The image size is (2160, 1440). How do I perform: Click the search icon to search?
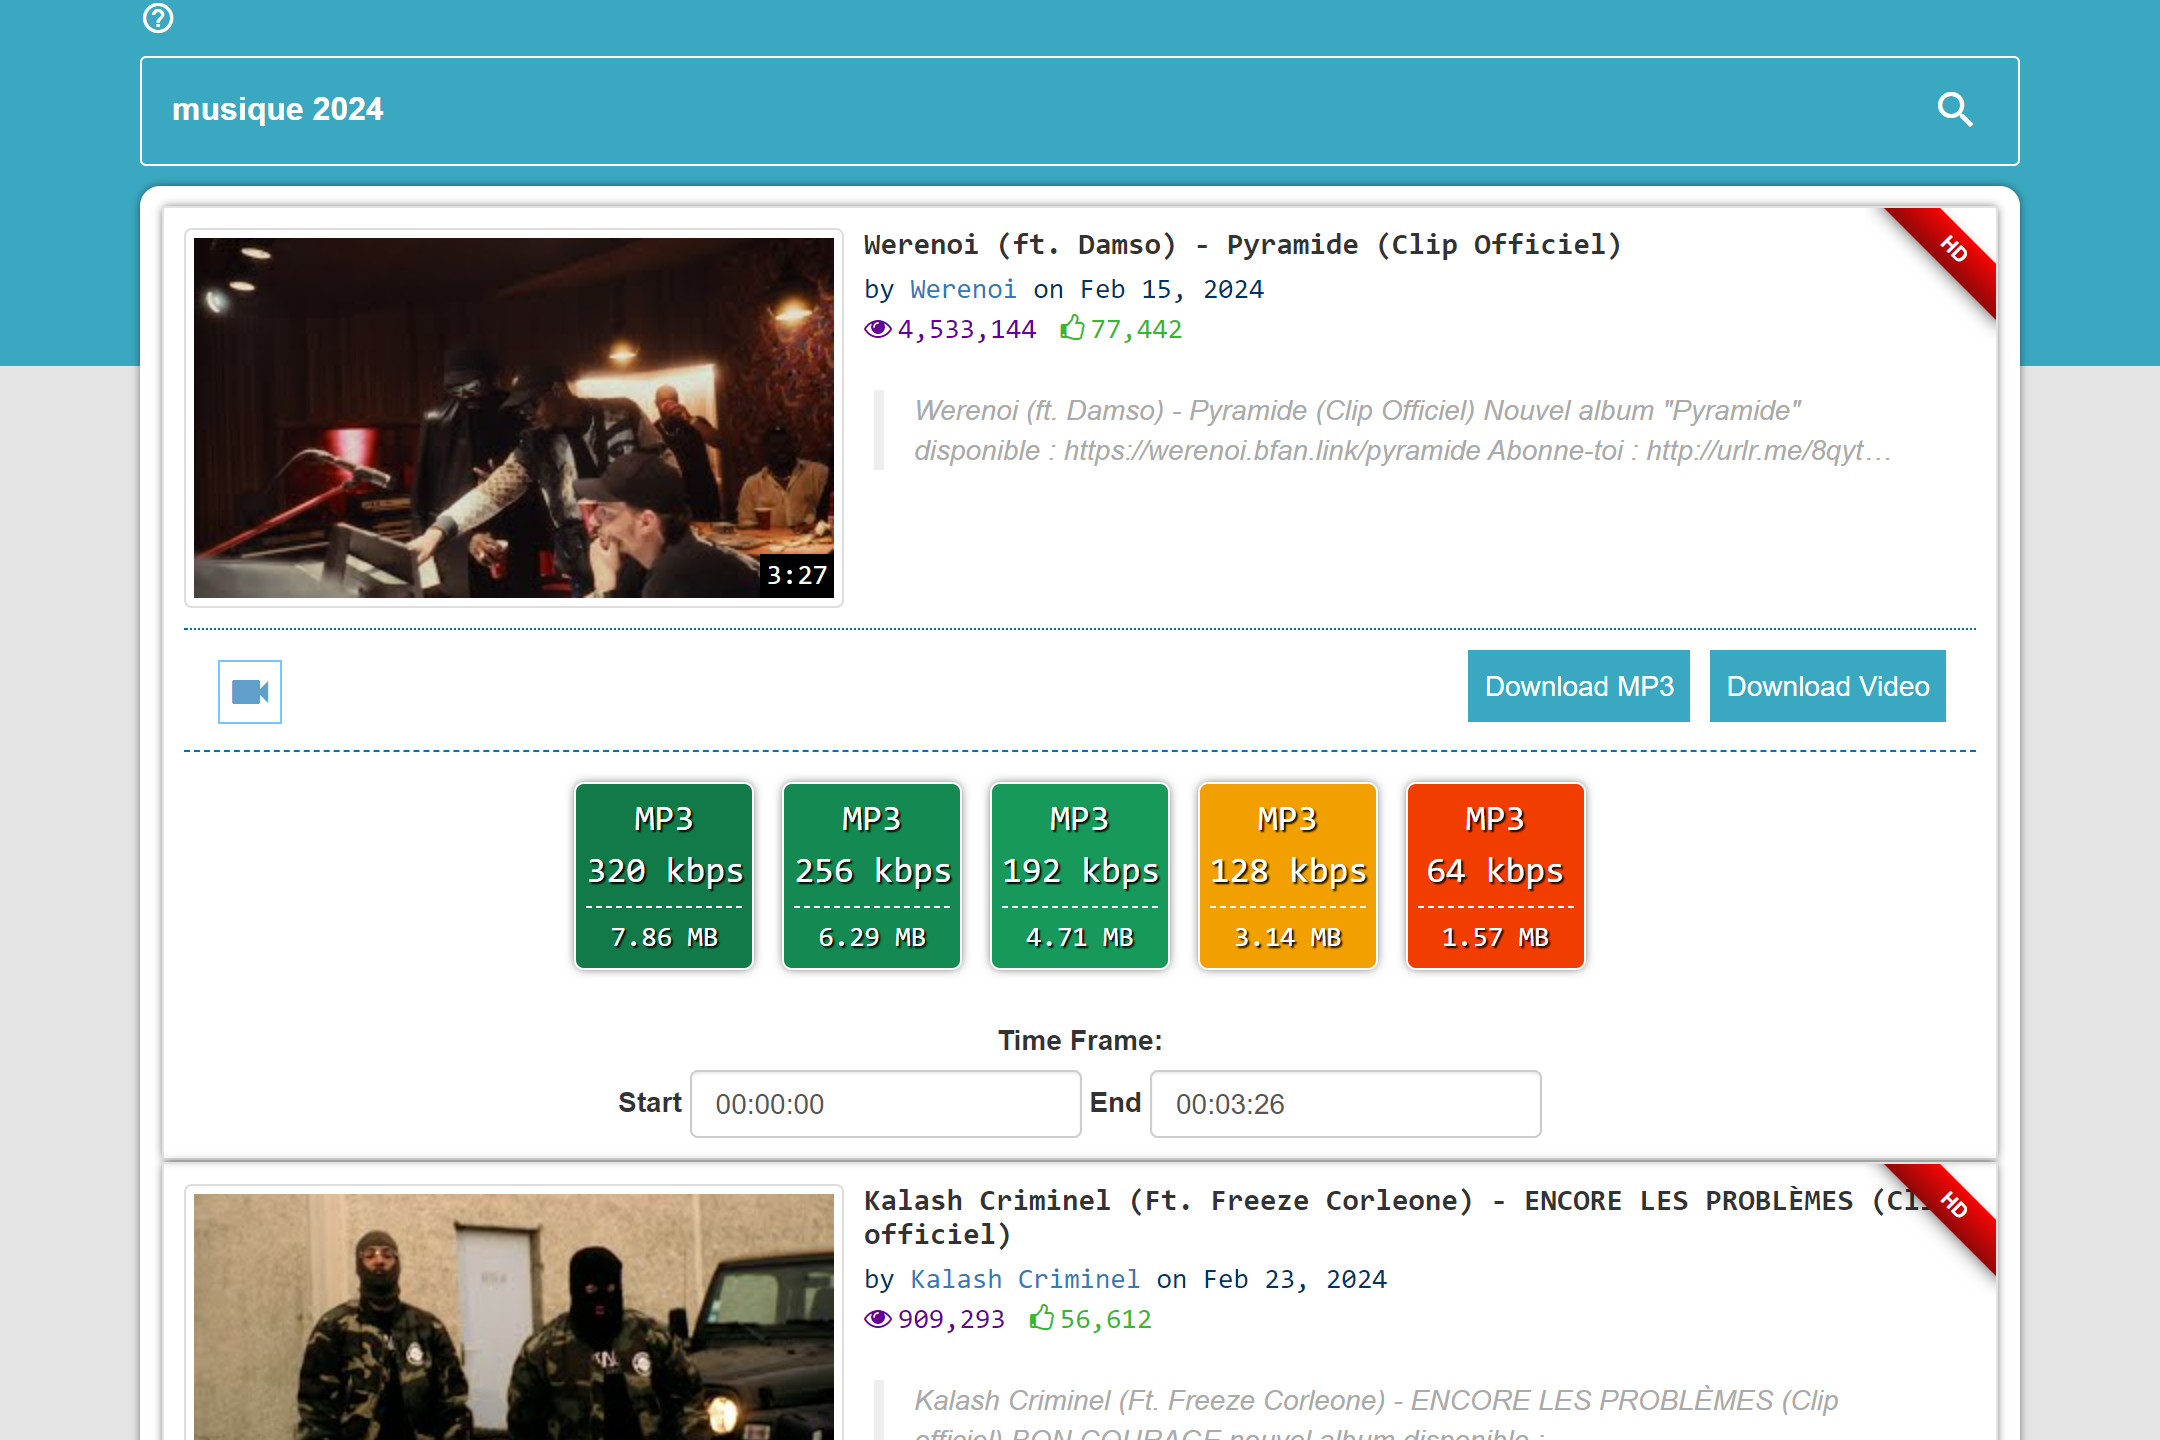pos(1958,109)
